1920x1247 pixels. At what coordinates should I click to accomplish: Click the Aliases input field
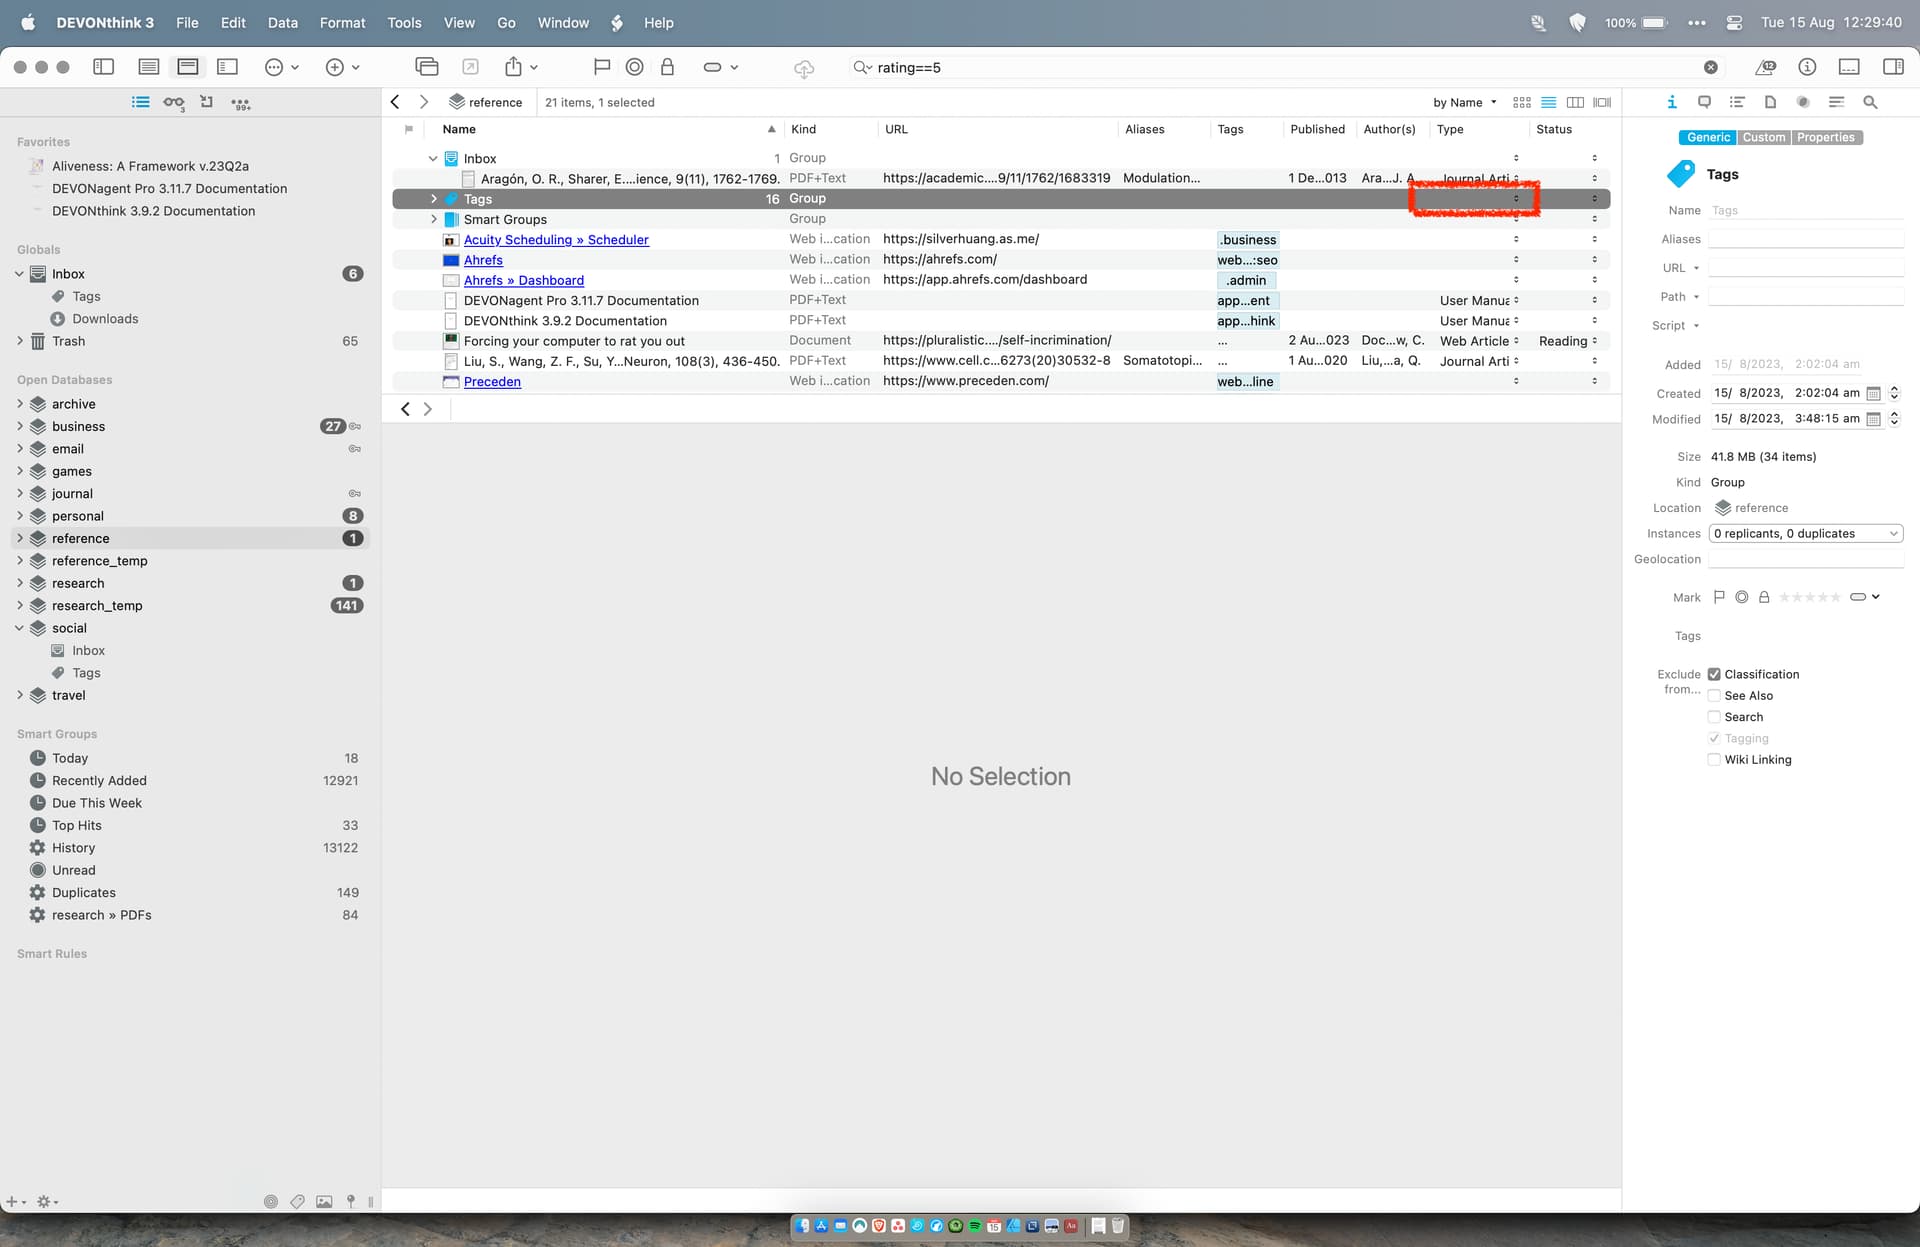1805,239
